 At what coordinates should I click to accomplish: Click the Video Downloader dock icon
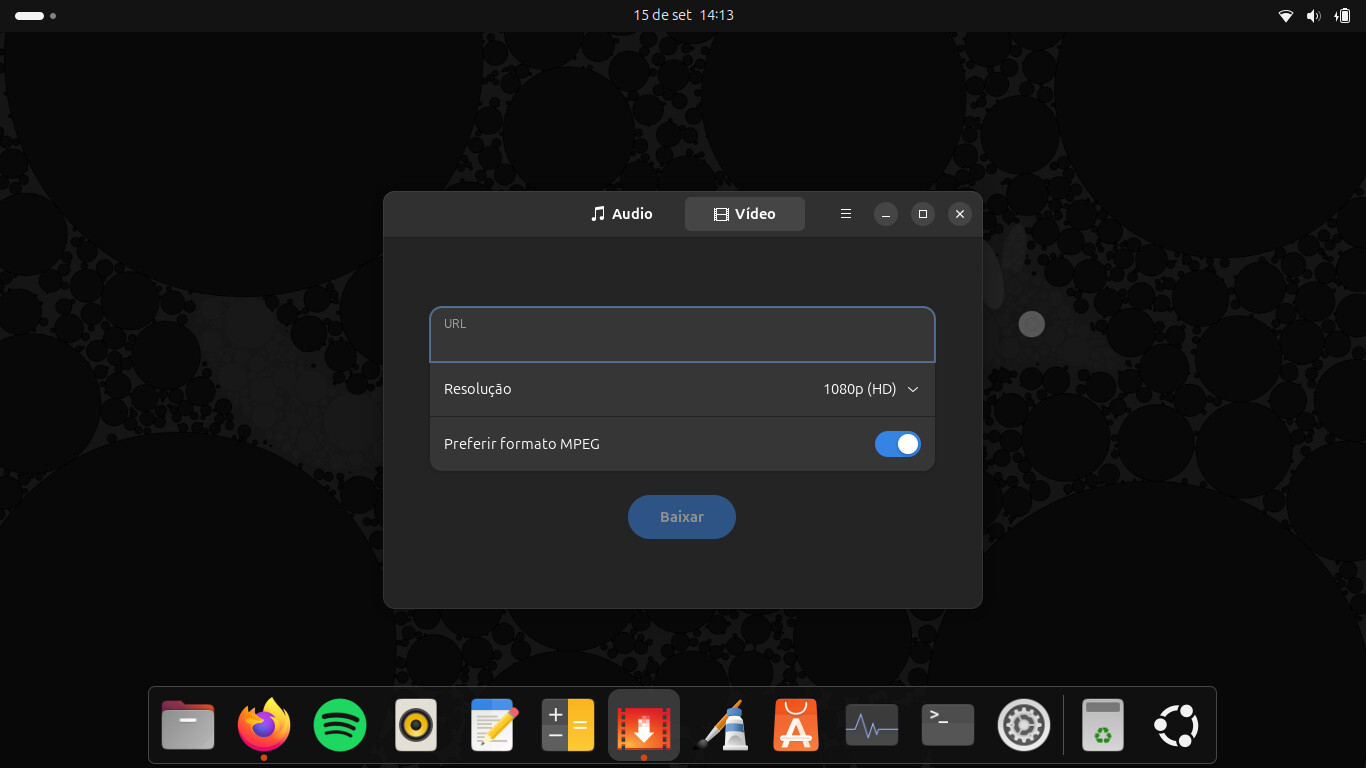(x=644, y=725)
